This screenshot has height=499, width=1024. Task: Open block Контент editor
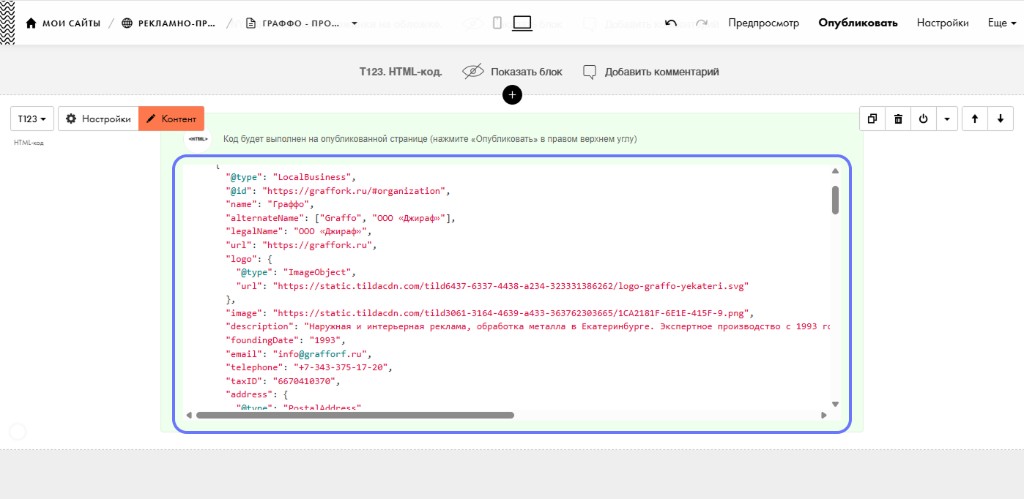(171, 119)
